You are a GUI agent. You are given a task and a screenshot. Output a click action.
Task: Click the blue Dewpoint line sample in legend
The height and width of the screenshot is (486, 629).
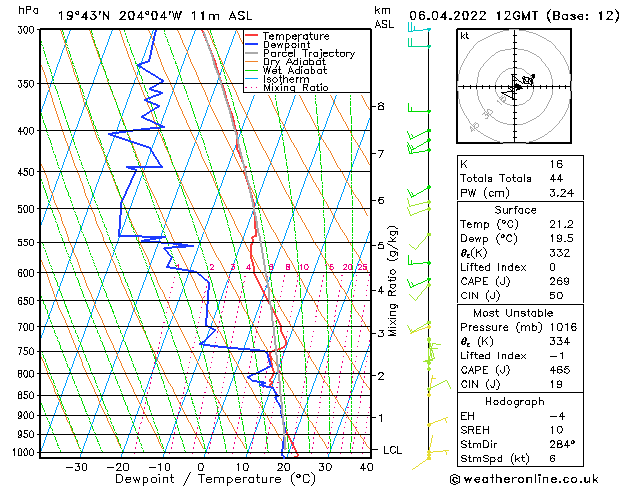pos(252,44)
